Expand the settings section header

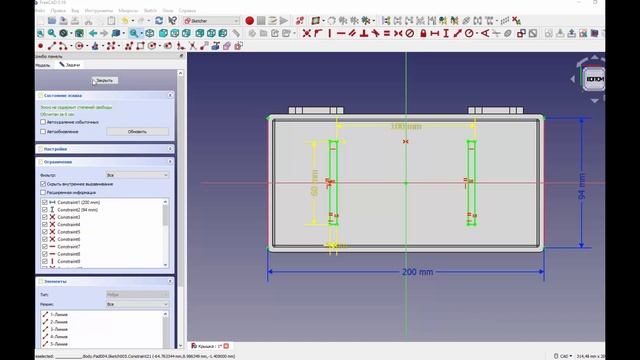(x=105, y=149)
